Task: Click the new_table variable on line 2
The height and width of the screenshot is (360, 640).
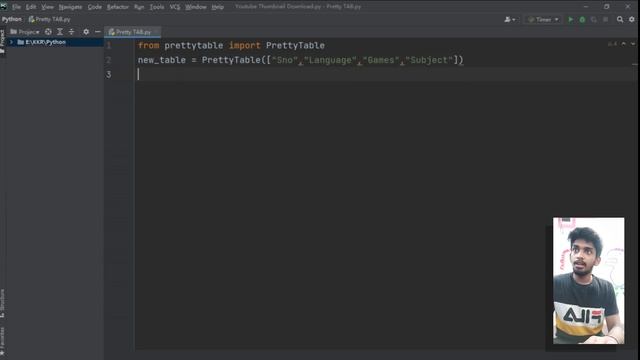Action: coord(162,60)
